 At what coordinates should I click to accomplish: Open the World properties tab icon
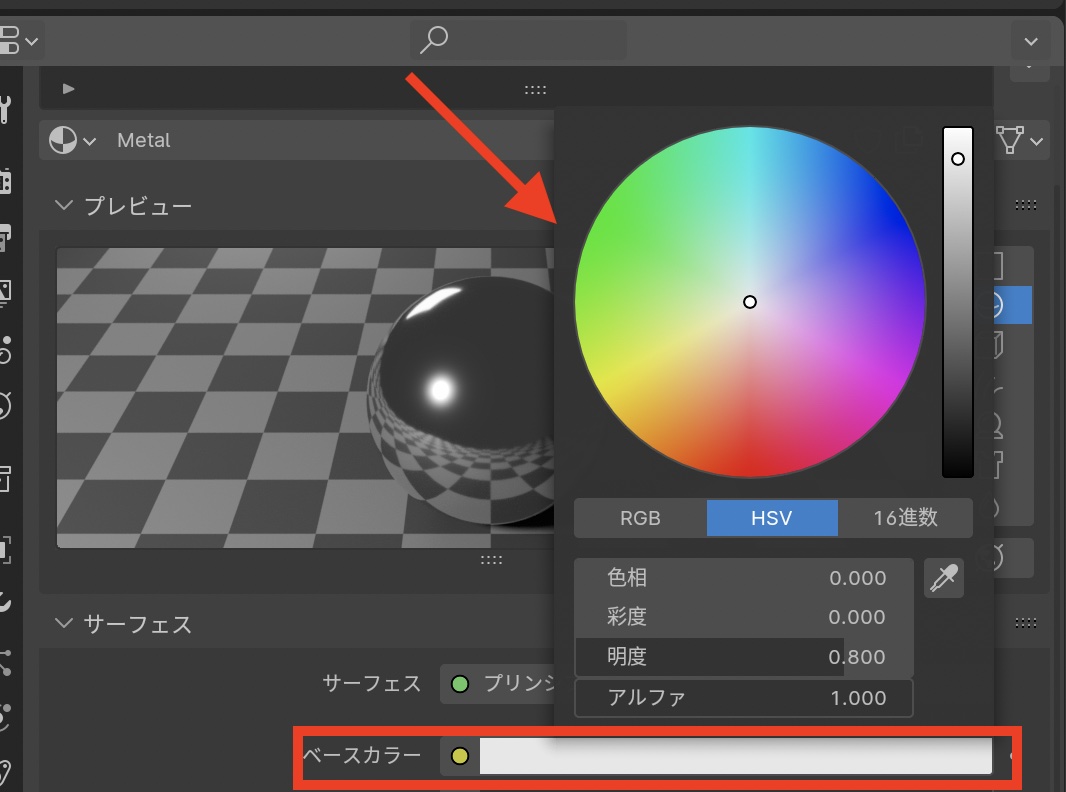pos(5,404)
